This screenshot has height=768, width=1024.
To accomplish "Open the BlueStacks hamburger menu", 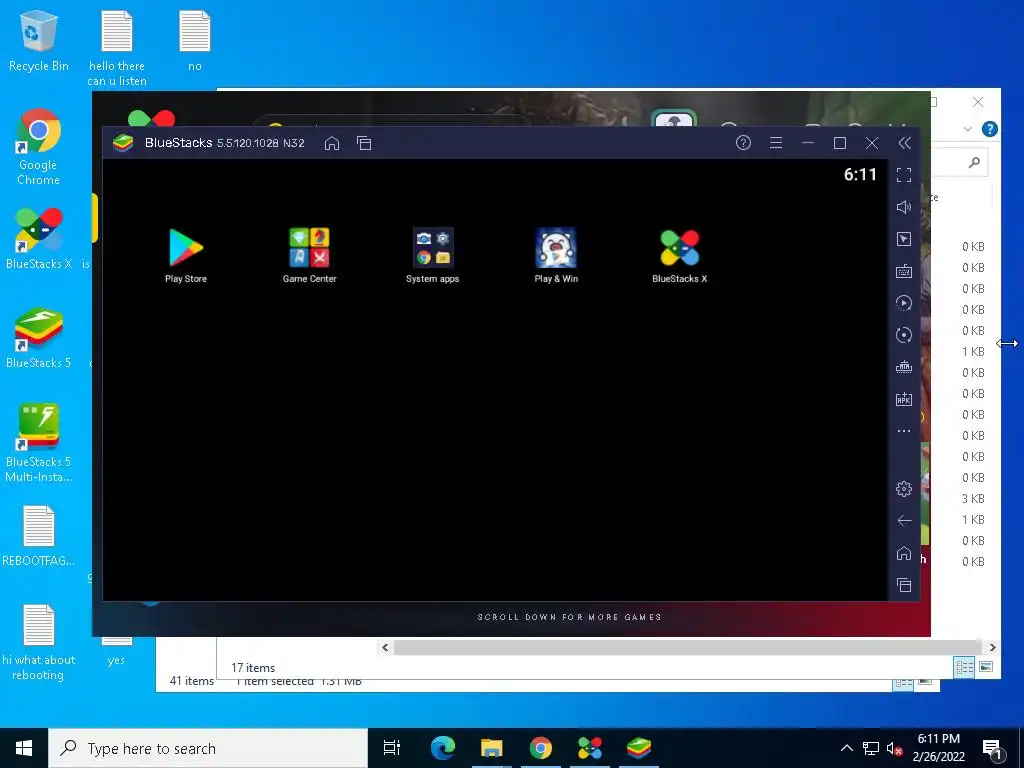I will click(x=776, y=142).
